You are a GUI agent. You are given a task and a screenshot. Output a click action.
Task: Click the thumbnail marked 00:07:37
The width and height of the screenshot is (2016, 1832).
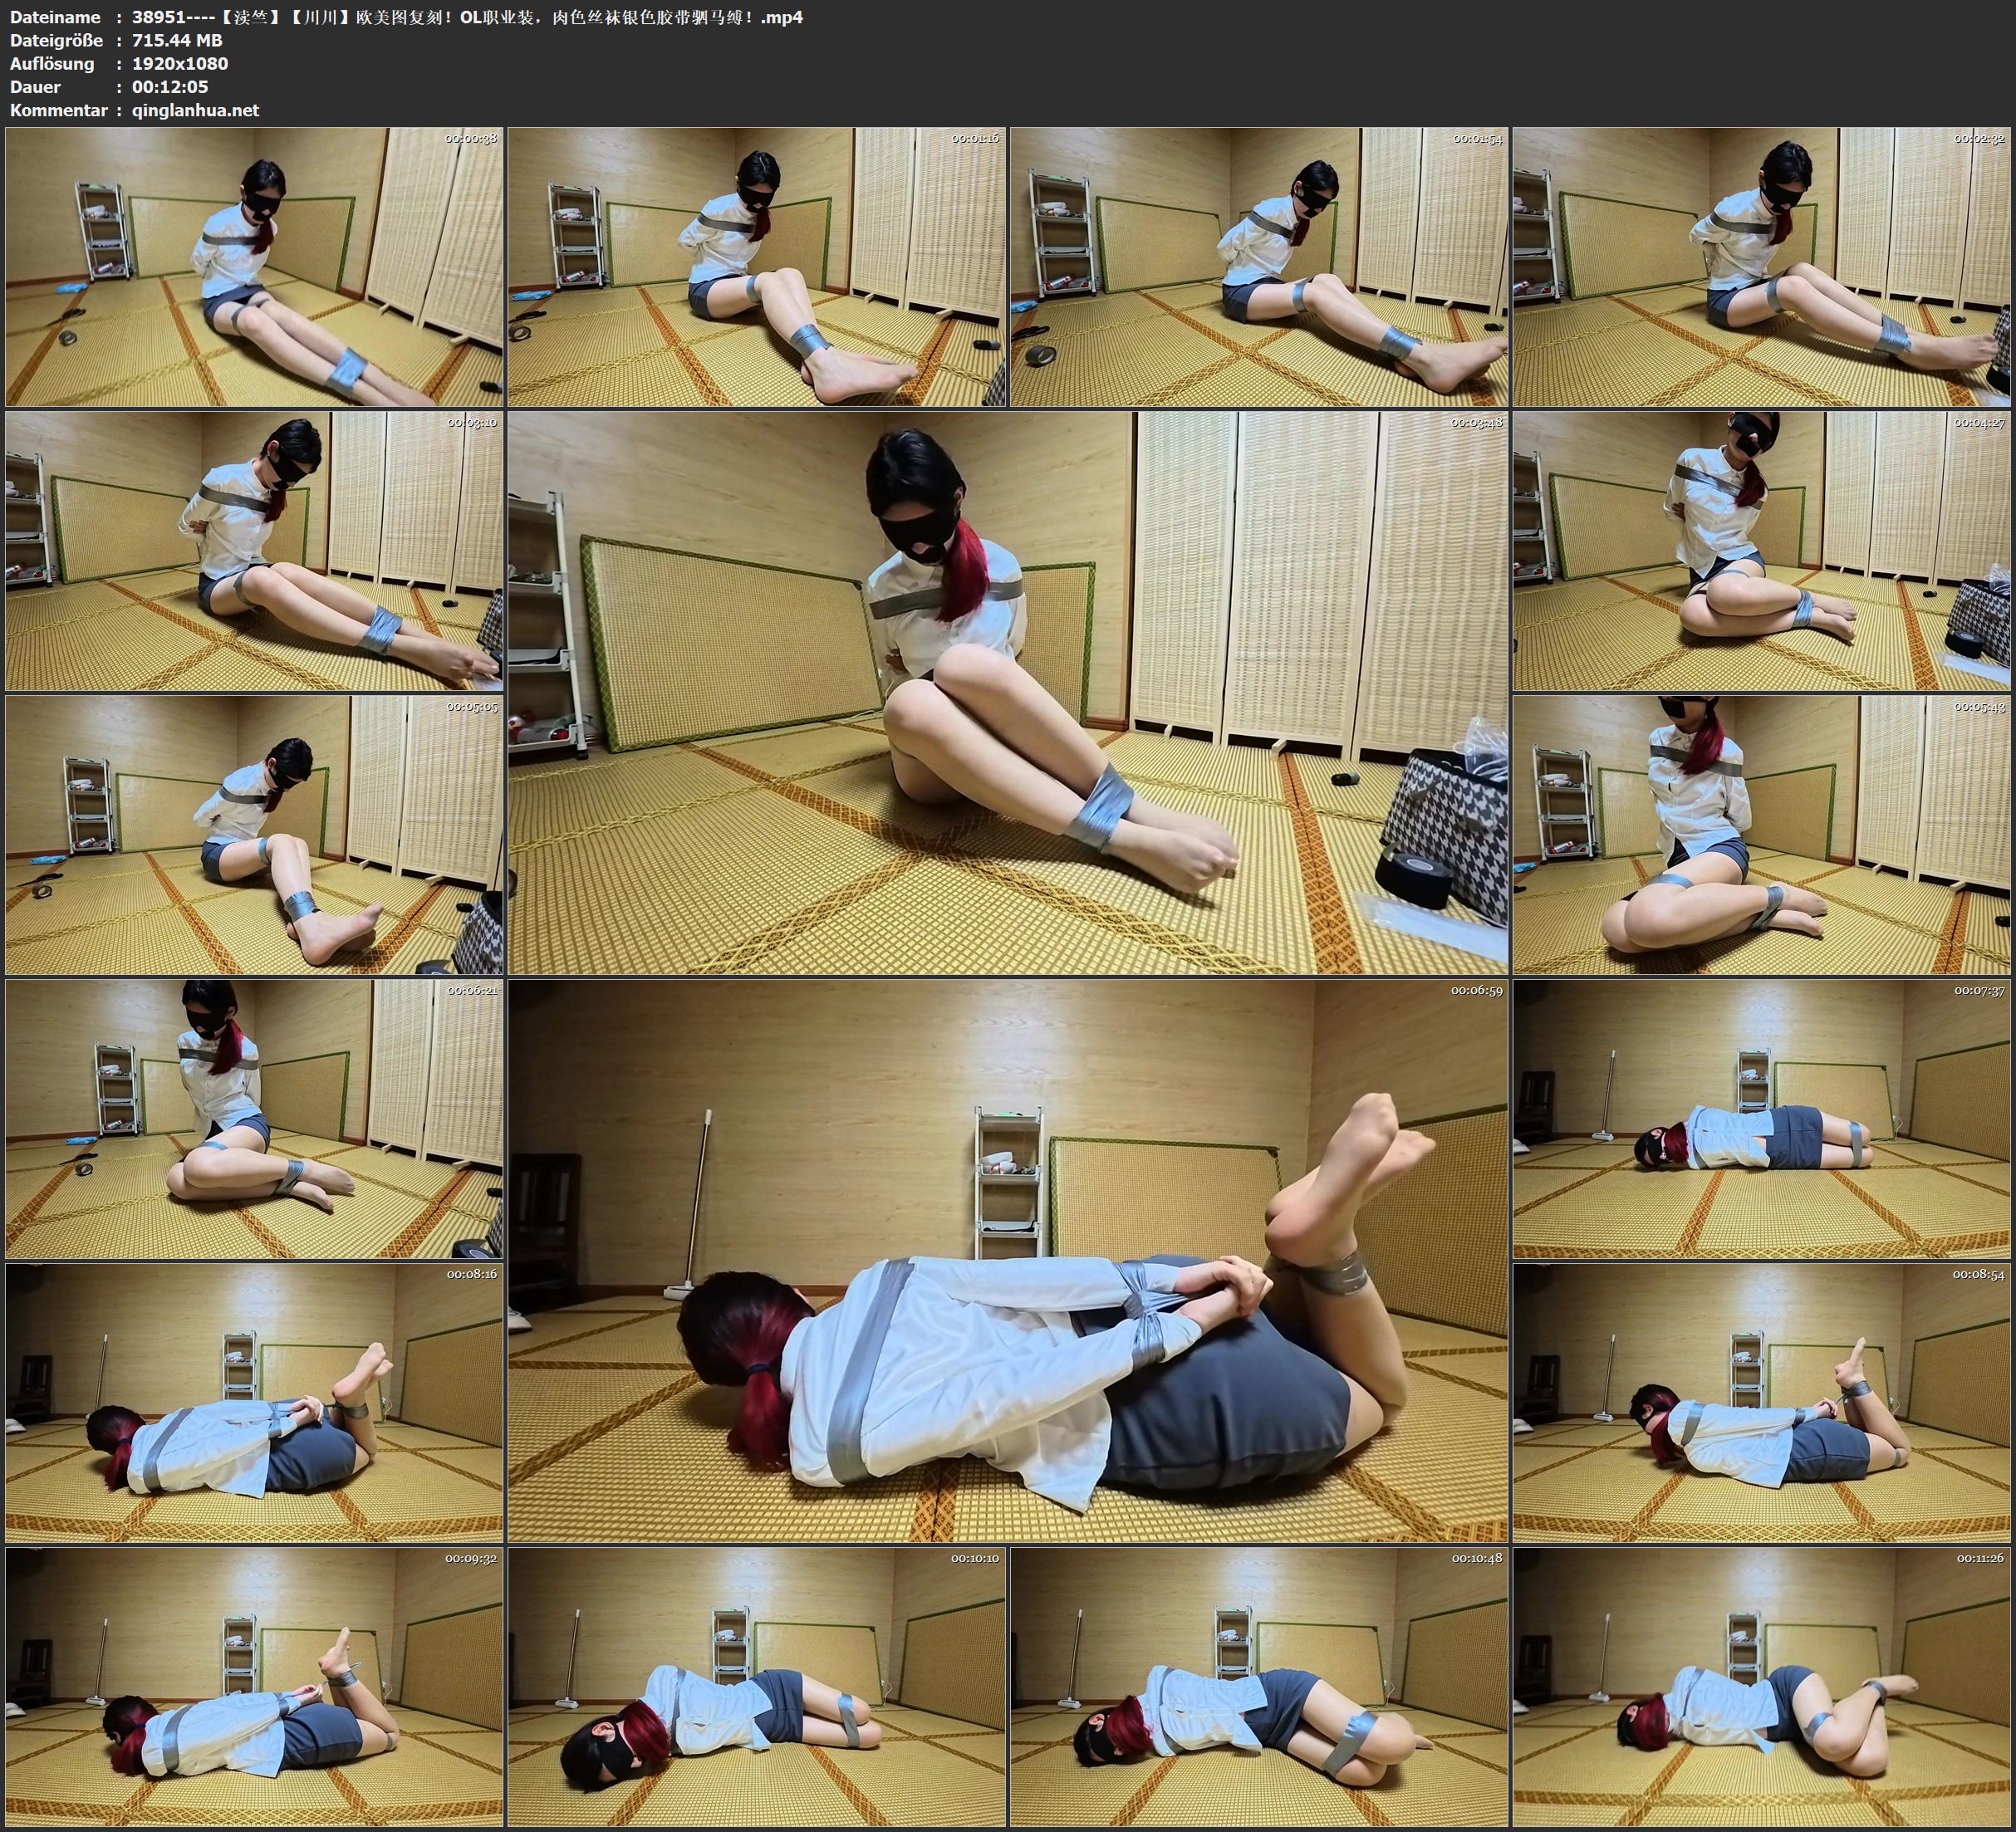(1761, 1119)
